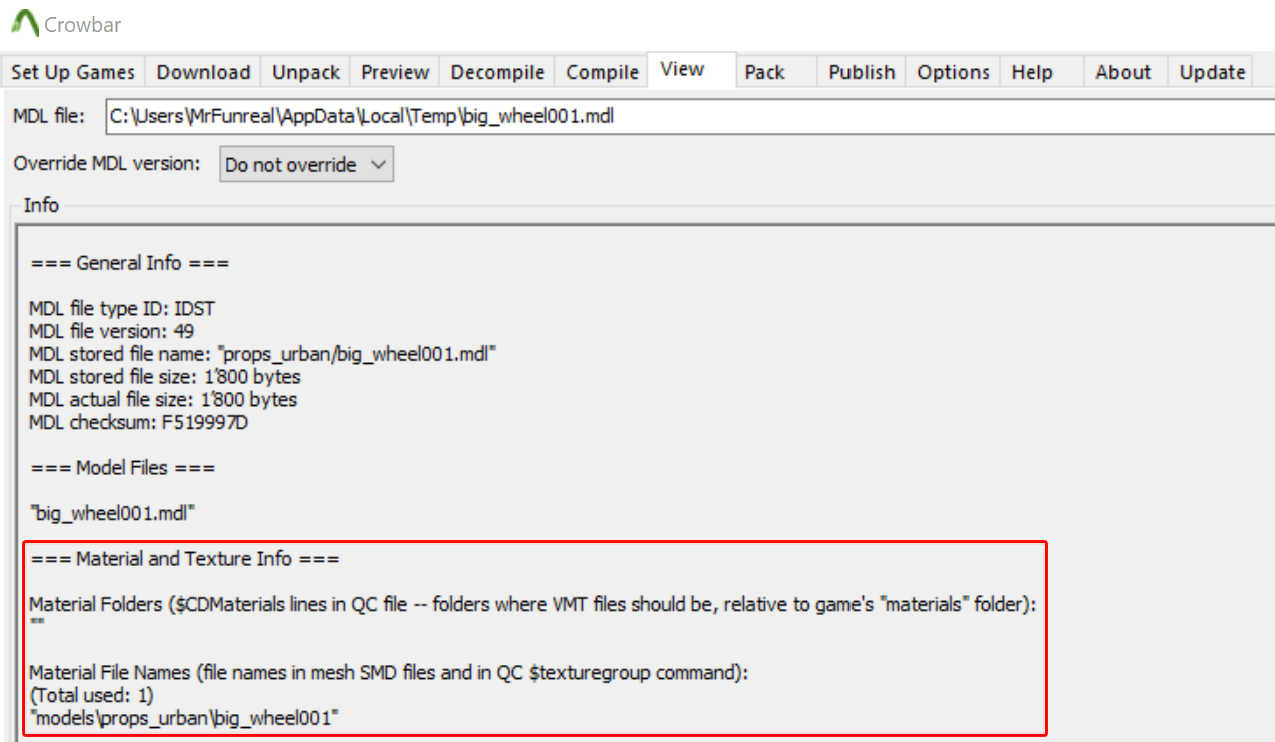Viewport: 1275px width, 742px height.
Task: Open the Set Up Games tab
Action: [x=73, y=72]
